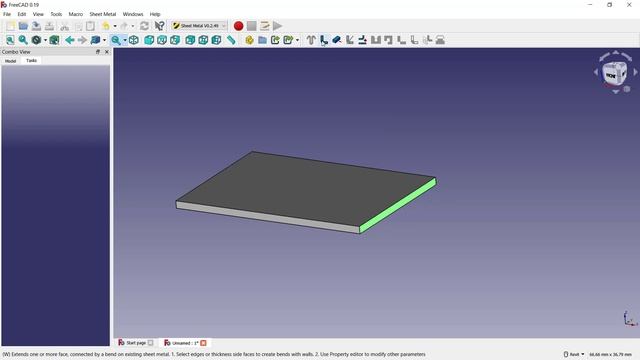Set the Top view cube icon

162,40
